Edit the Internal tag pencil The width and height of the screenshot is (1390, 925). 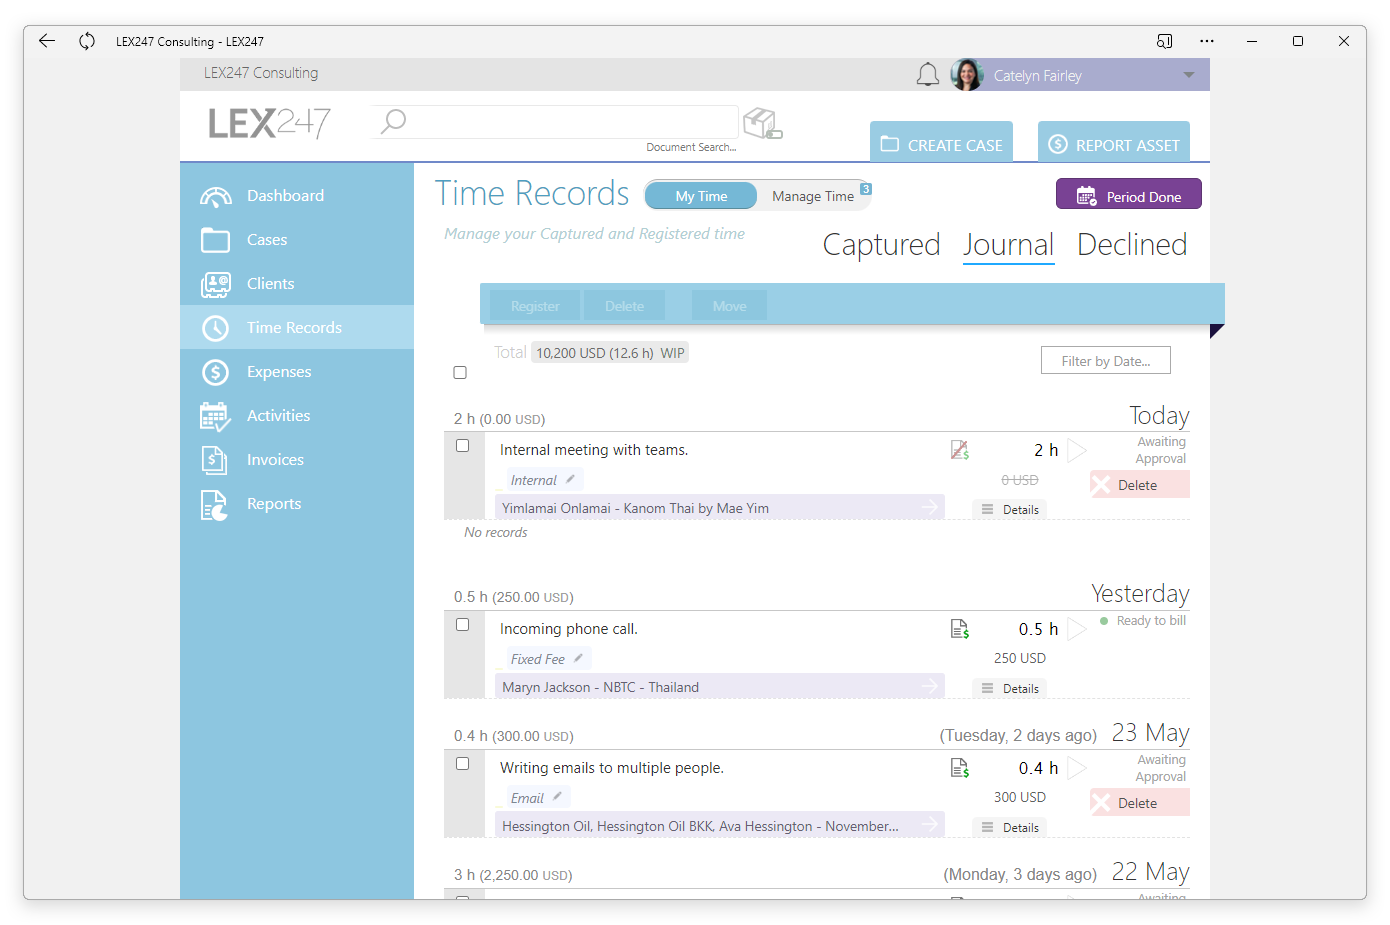570,479
